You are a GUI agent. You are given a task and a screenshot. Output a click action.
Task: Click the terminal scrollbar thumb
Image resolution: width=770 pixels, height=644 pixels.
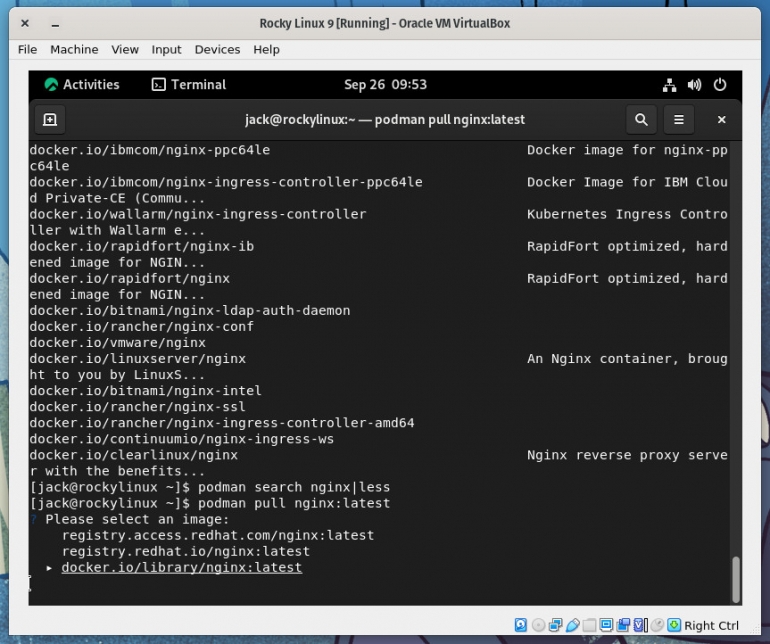pyautogui.click(x=736, y=579)
